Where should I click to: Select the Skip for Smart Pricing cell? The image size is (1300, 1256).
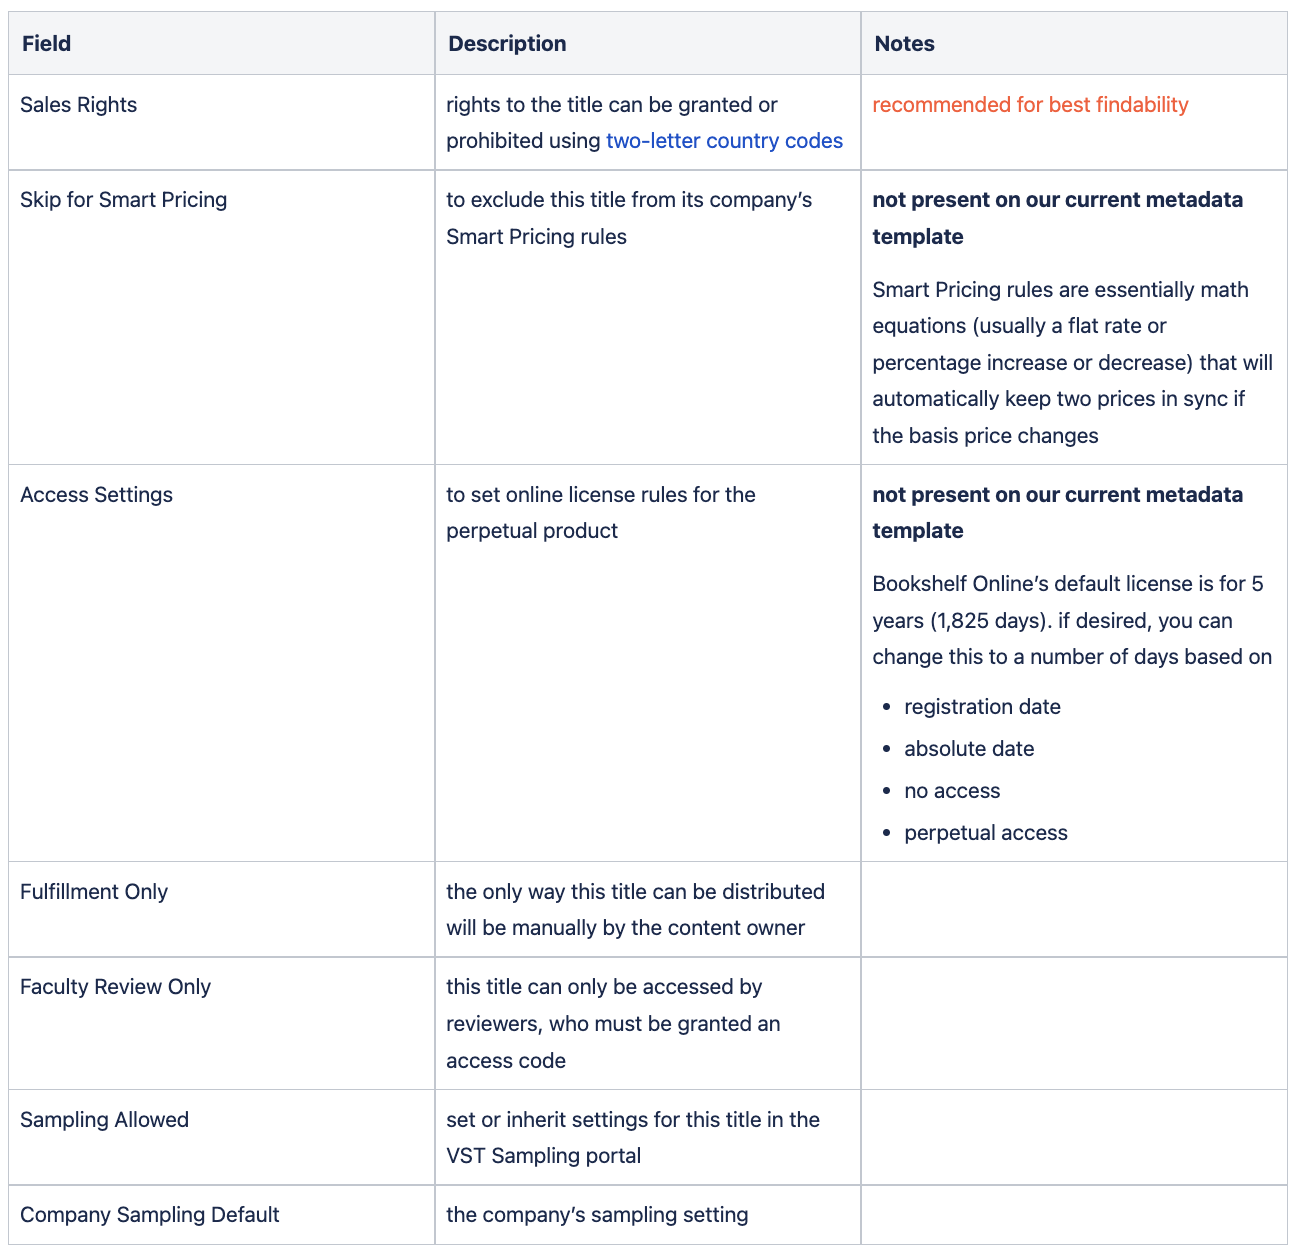(x=221, y=317)
